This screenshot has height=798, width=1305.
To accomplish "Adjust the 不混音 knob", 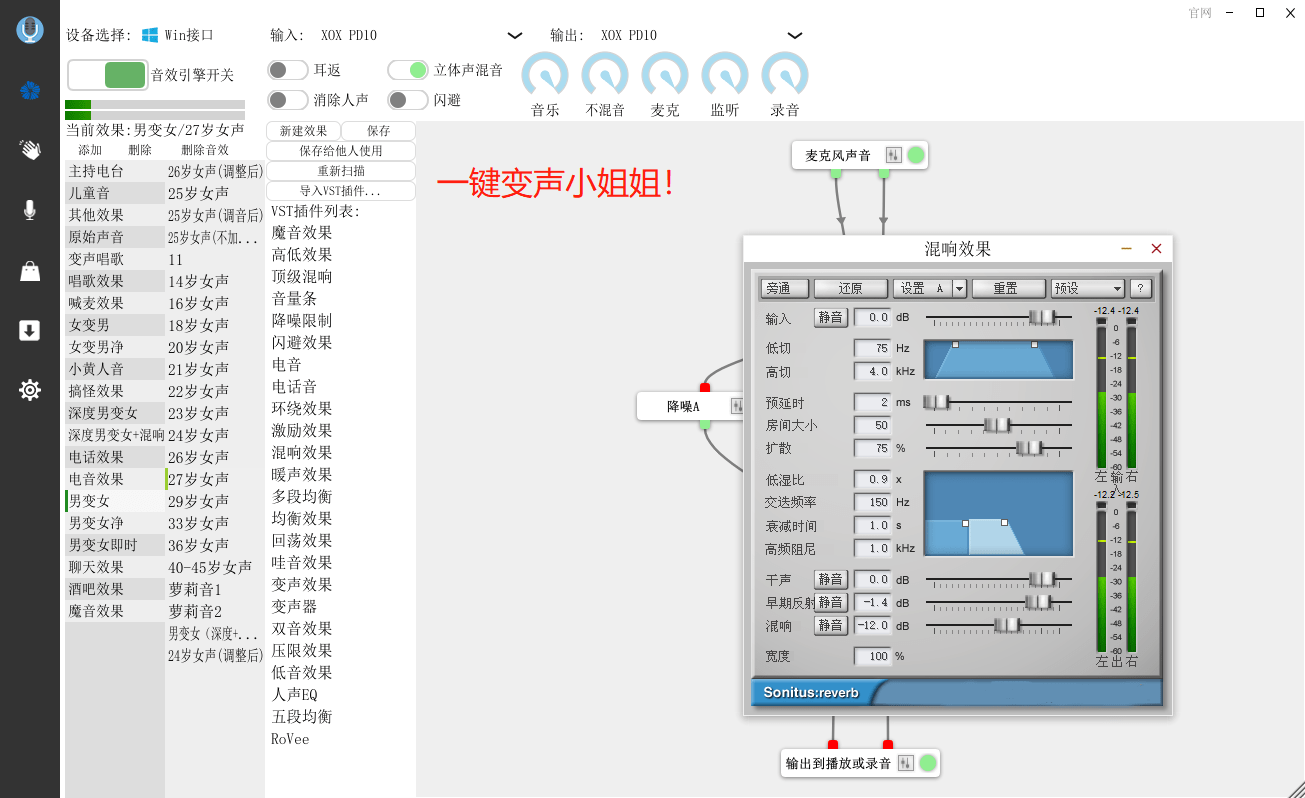I will [605, 75].
